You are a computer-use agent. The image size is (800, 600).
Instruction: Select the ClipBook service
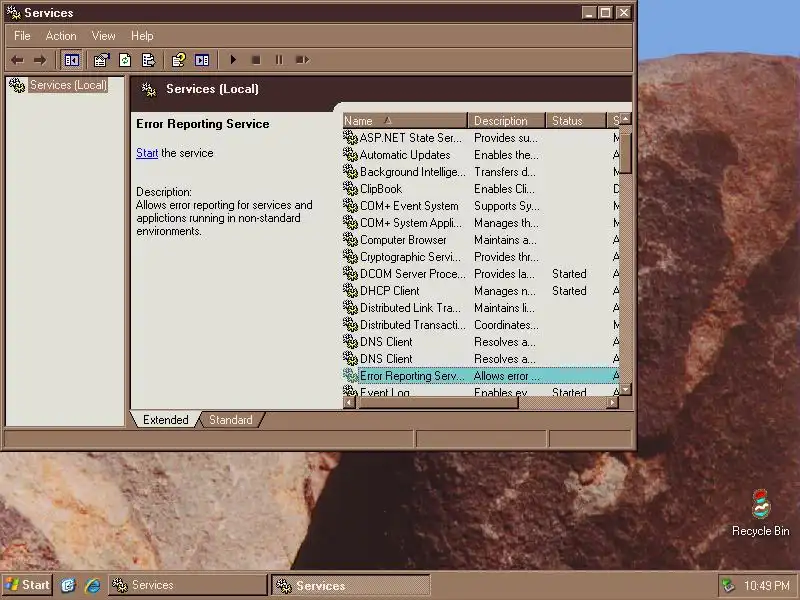481,189
